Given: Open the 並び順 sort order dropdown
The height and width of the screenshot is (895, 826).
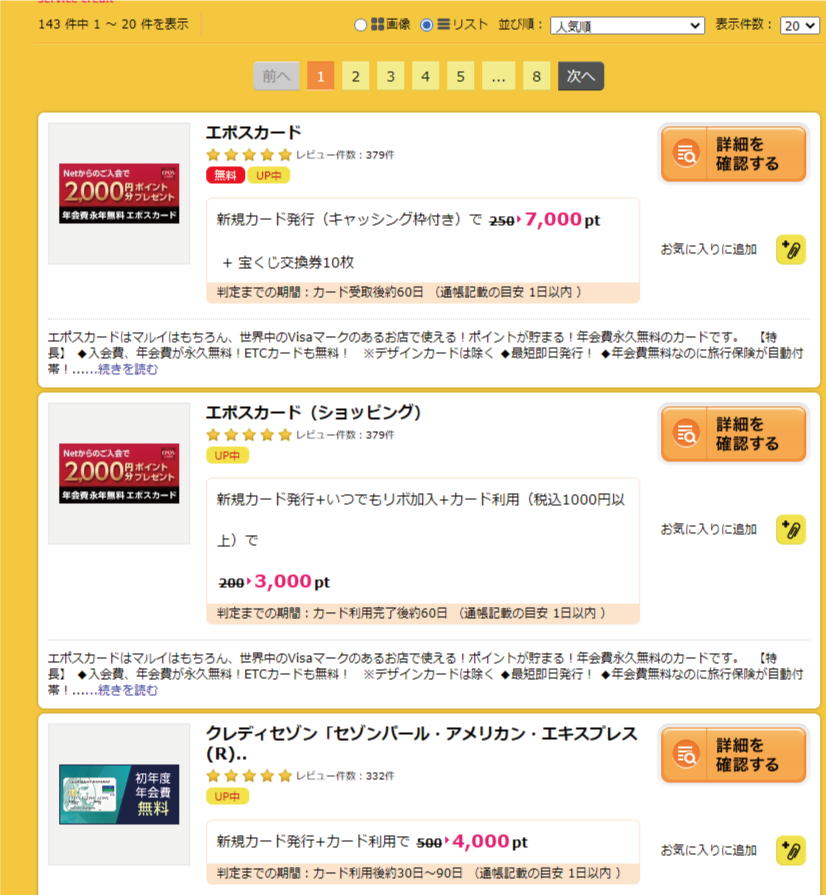Looking at the screenshot, I should tap(627, 26).
